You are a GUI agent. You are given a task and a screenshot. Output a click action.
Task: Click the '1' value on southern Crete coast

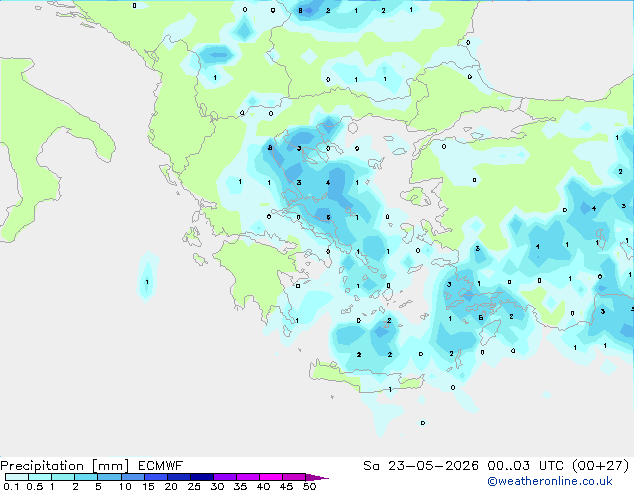390,389
